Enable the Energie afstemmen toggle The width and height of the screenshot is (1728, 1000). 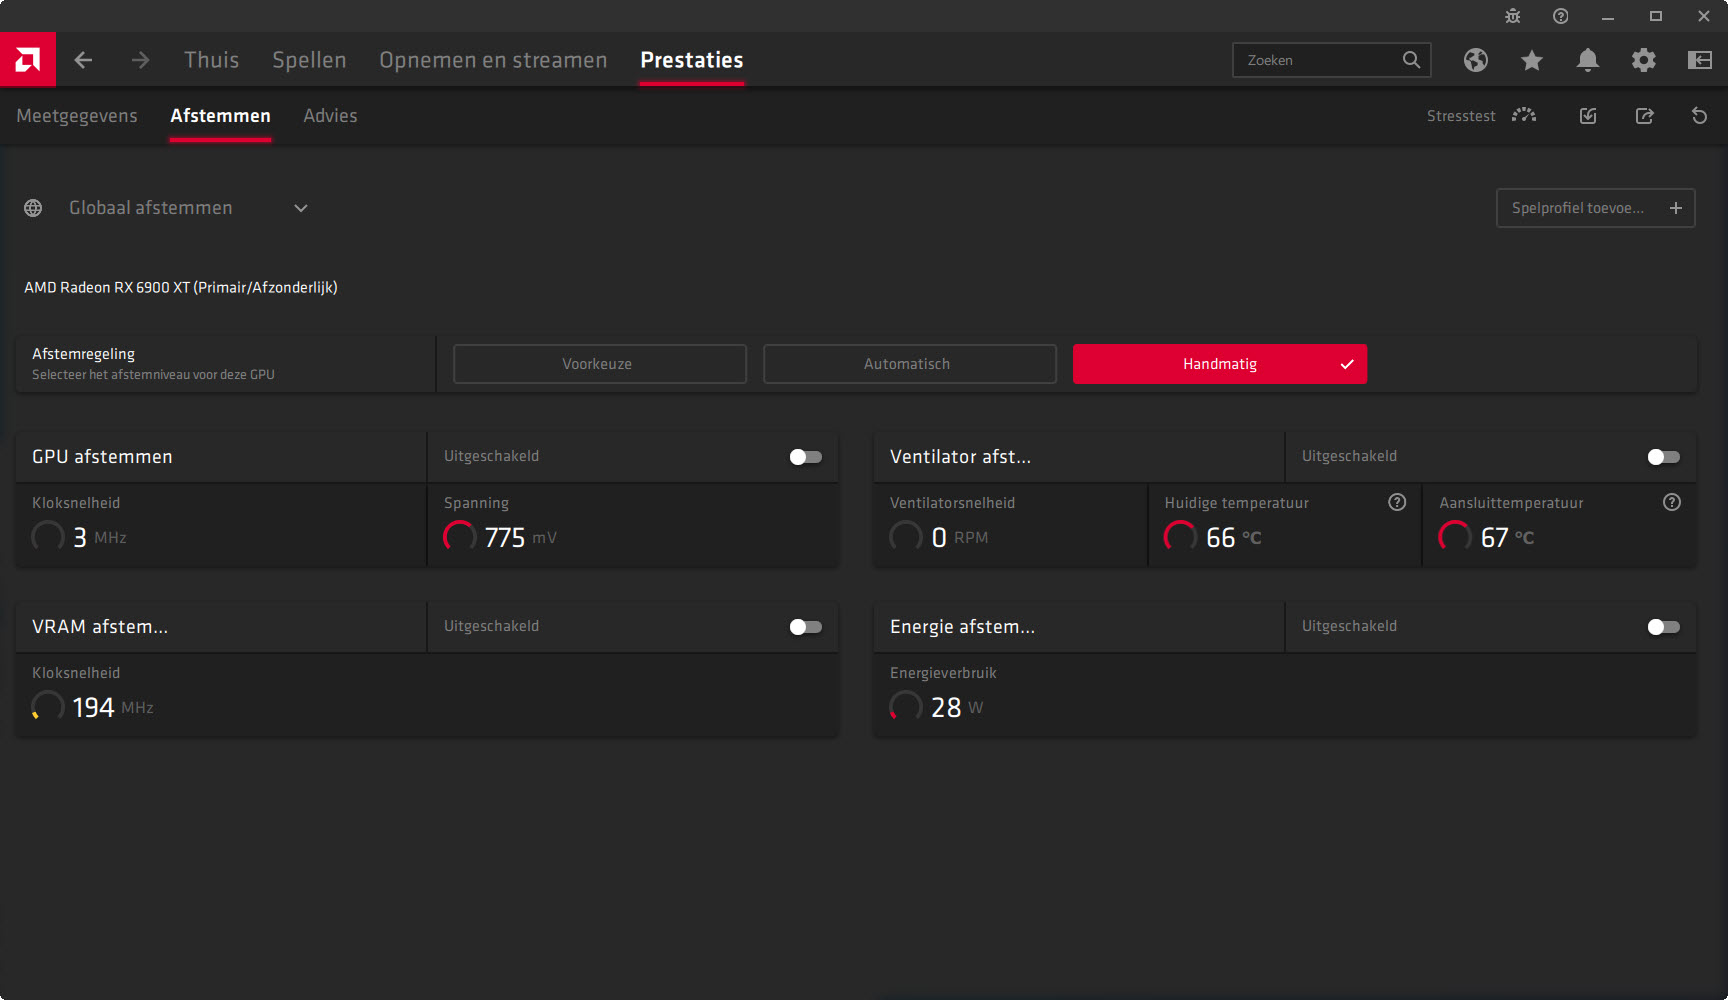1664,627
